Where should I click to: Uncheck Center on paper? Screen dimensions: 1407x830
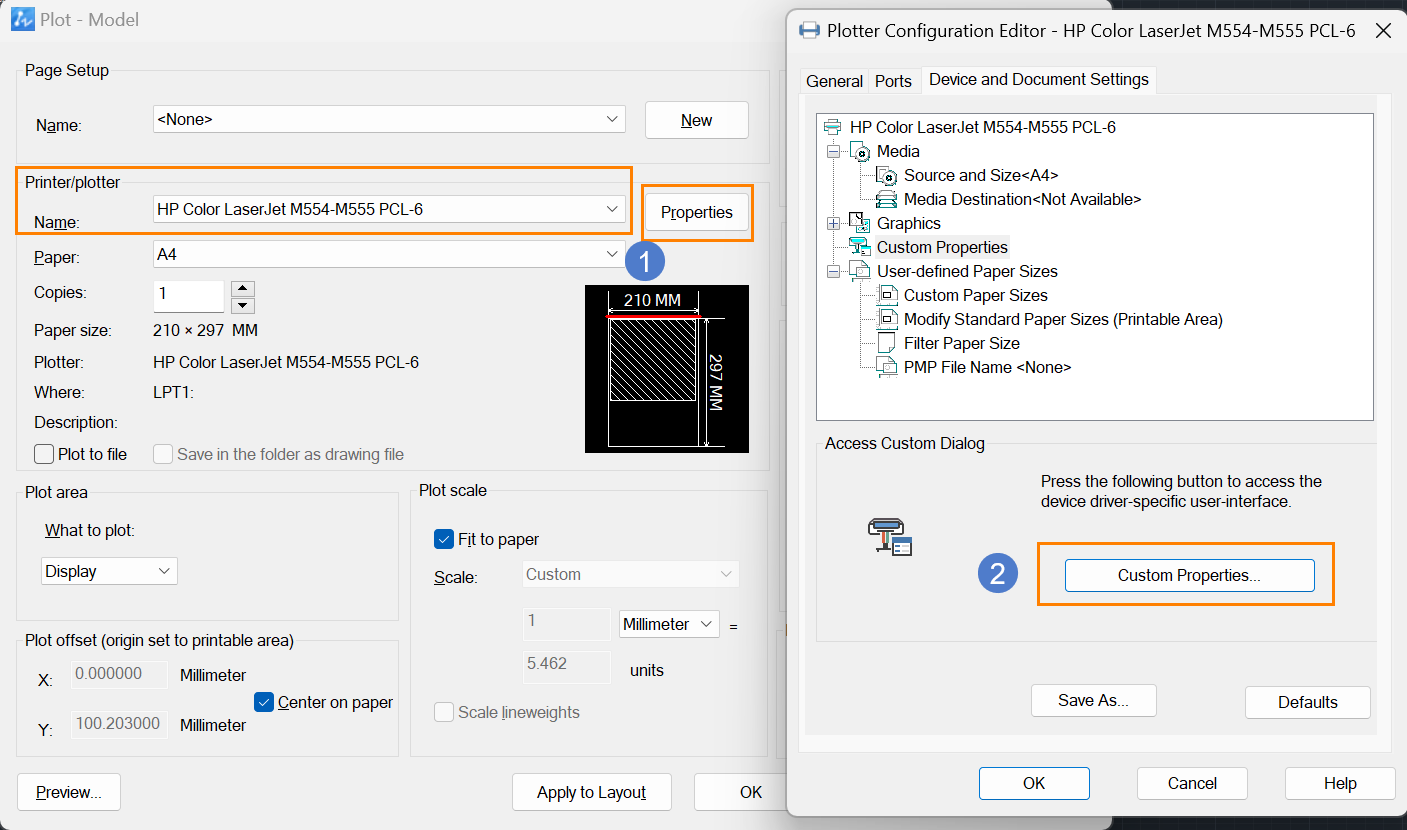pyautogui.click(x=264, y=702)
